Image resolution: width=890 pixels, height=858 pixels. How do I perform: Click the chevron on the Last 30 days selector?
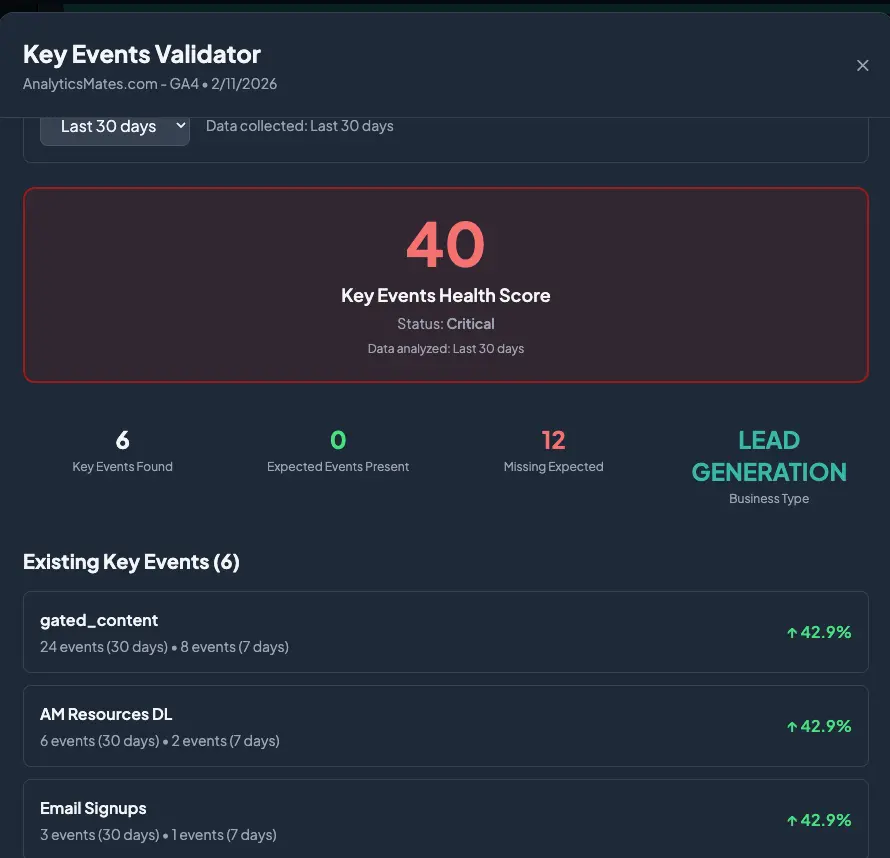[180, 126]
